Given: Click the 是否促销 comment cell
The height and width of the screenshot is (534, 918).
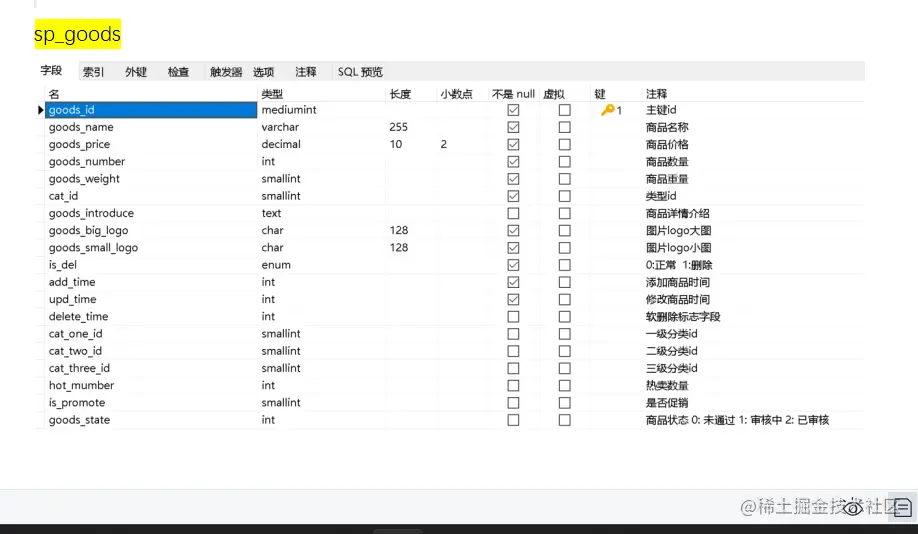Looking at the screenshot, I should [667, 403].
